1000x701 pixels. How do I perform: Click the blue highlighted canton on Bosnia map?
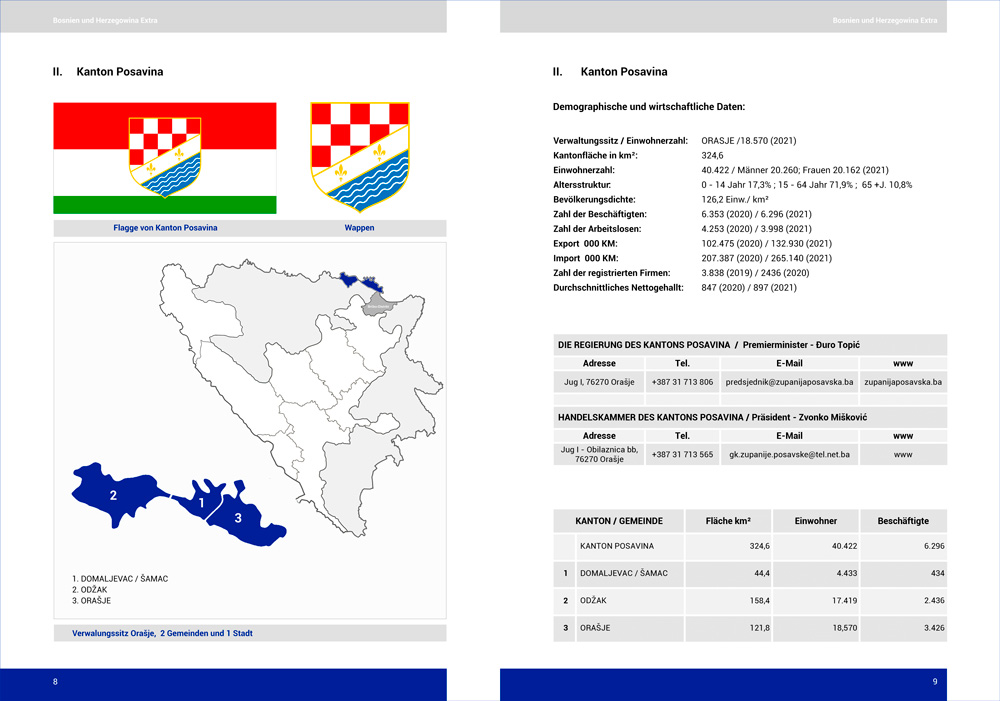(361, 282)
